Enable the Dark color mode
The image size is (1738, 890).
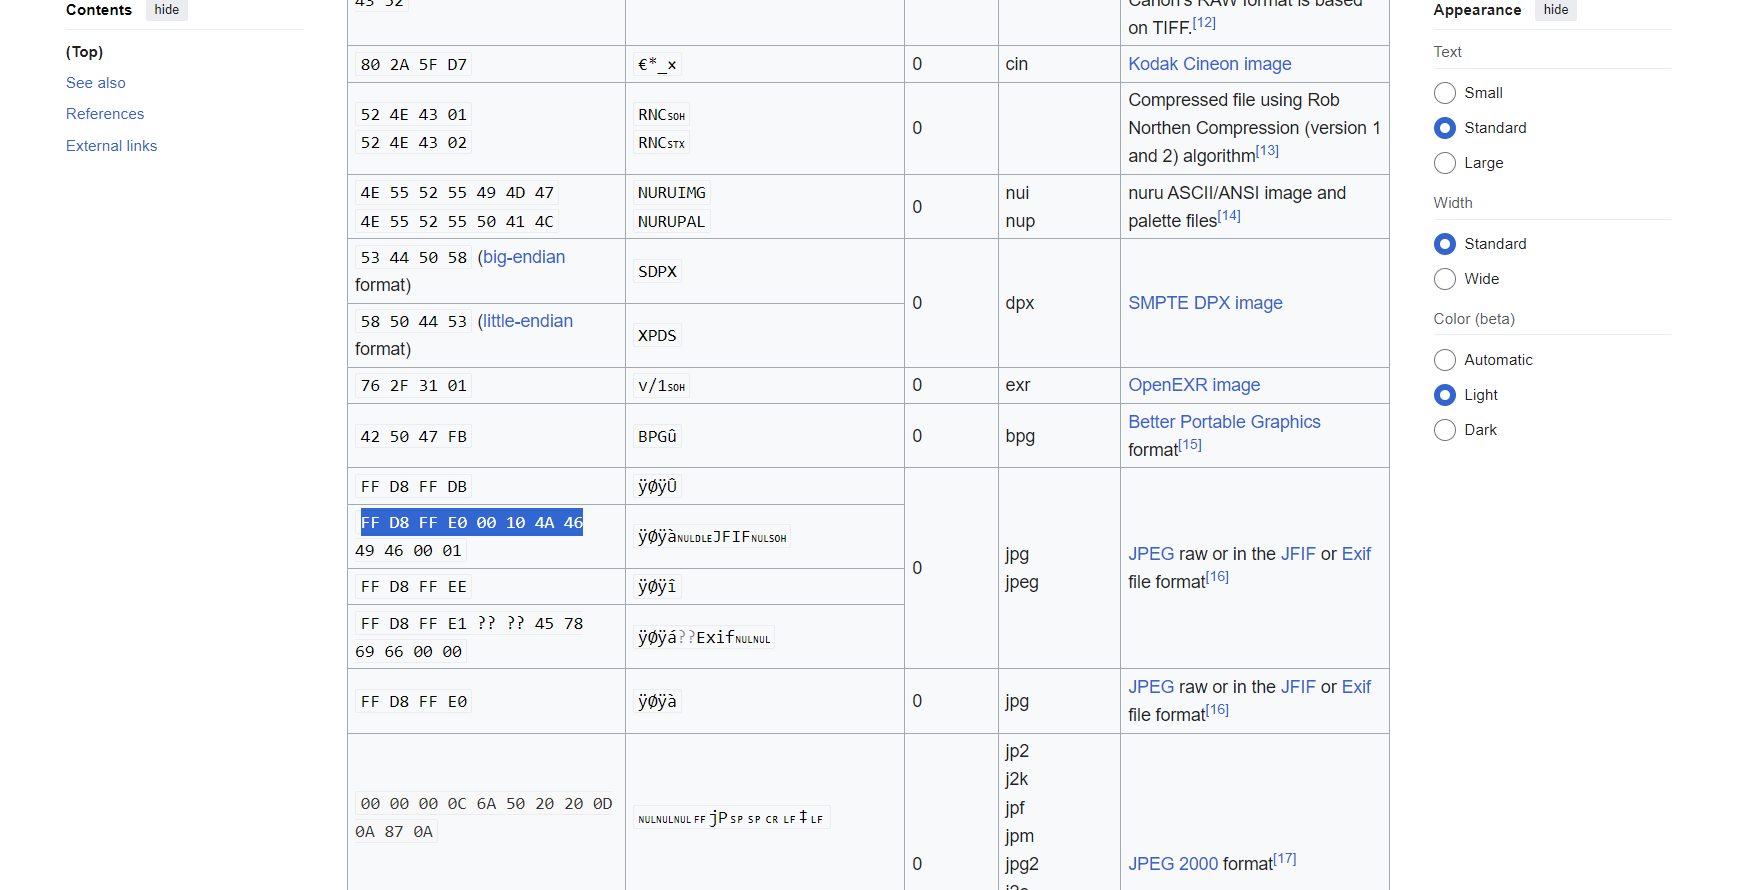(x=1445, y=430)
